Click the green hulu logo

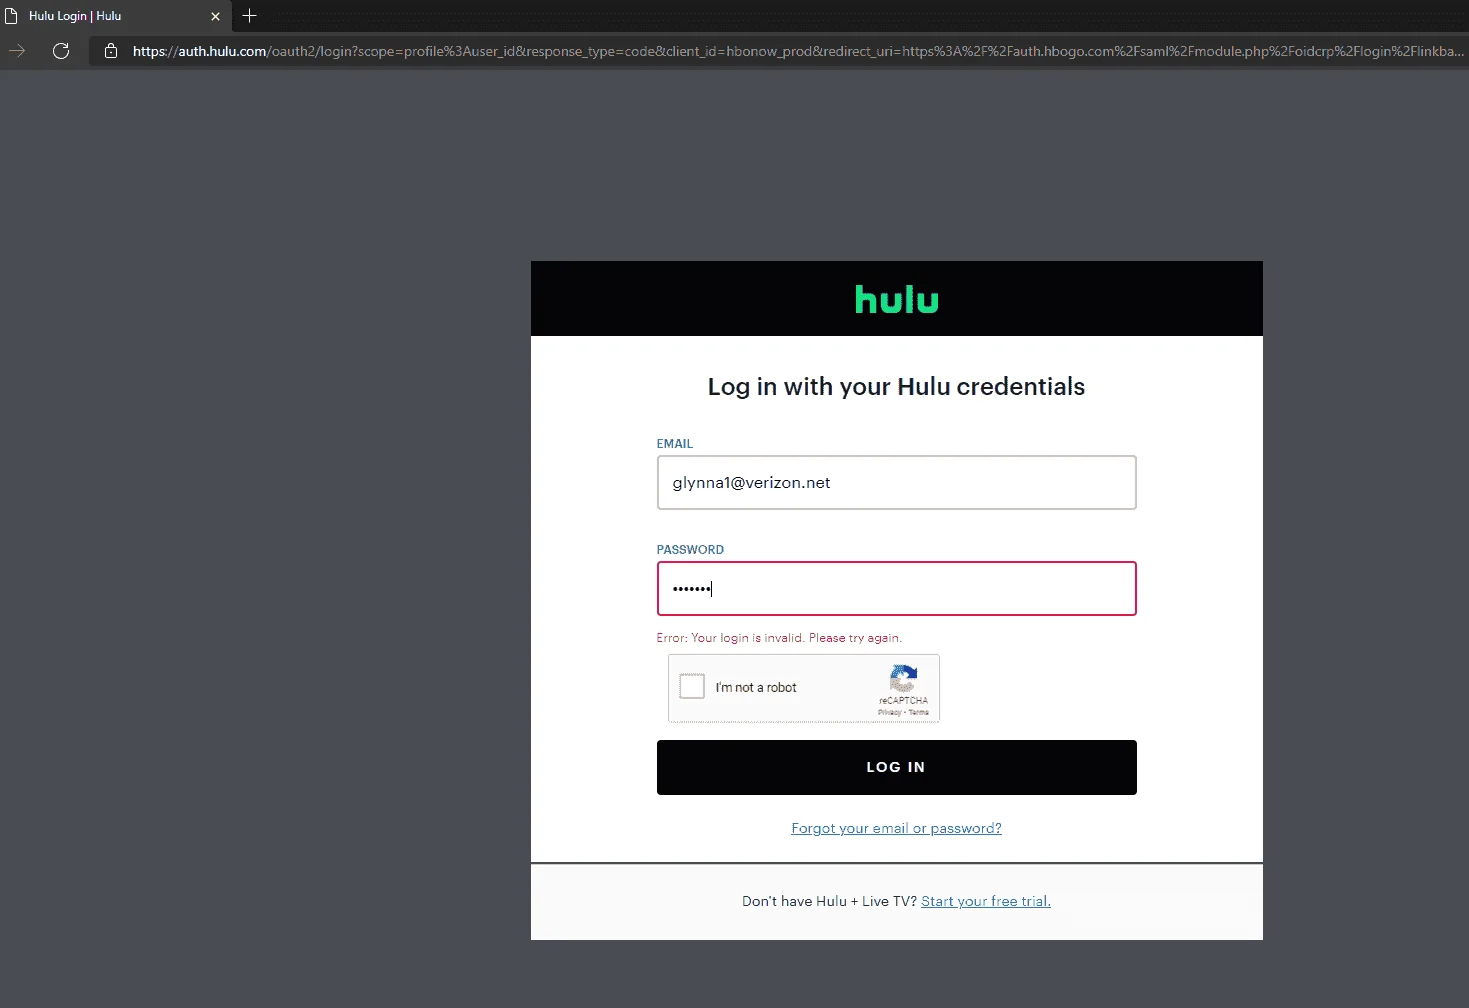(x=897, y=299)
